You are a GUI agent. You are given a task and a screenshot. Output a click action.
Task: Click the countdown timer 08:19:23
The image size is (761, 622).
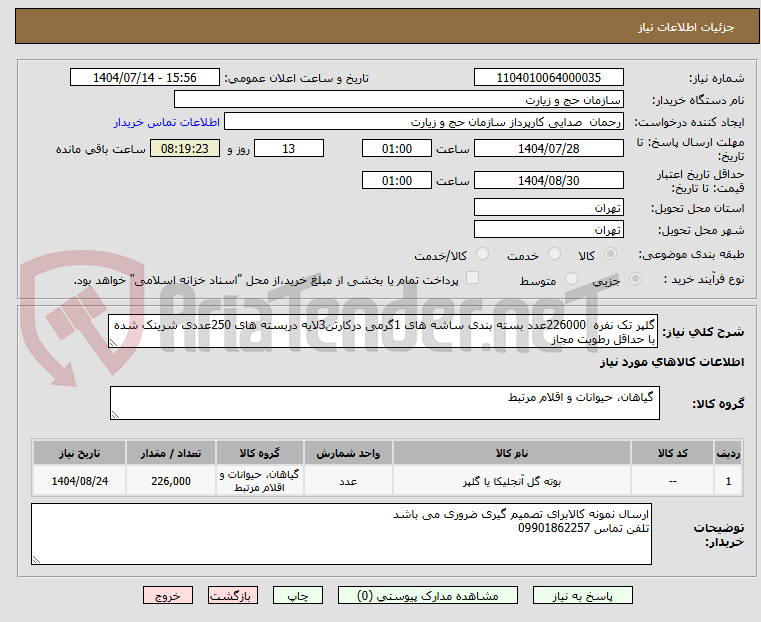coord(184,148)
